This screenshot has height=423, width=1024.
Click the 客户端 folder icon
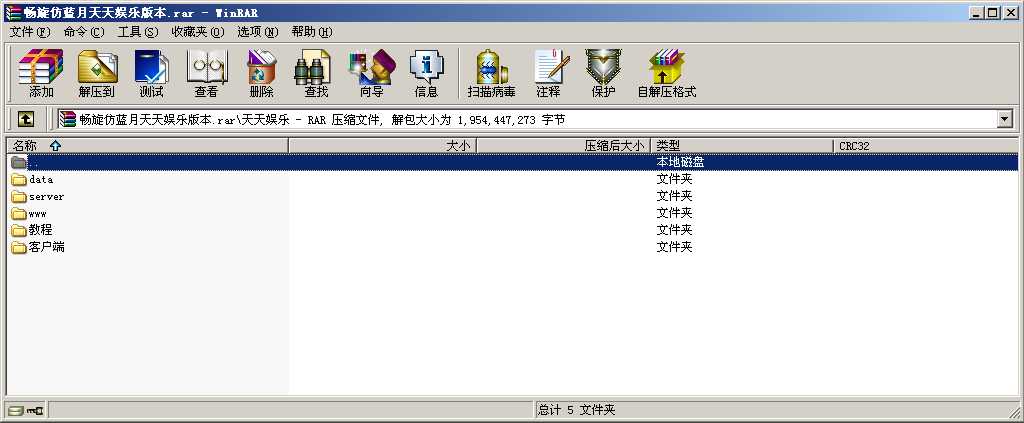coord(19,247)
